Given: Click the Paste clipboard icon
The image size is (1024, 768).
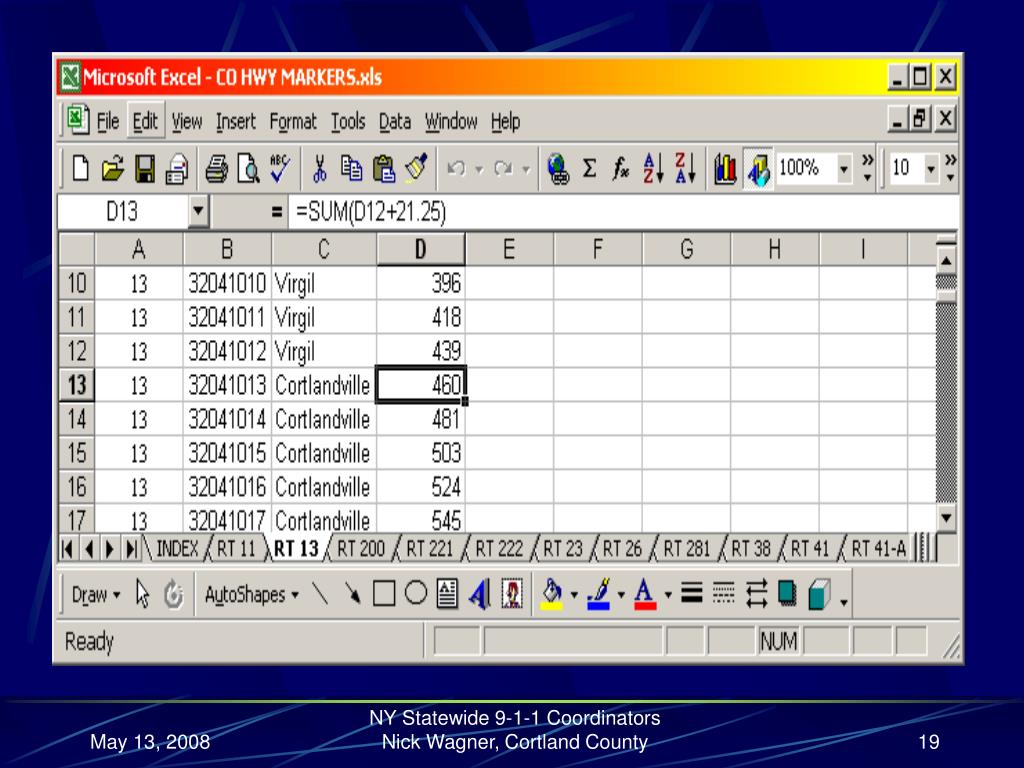Looking at the screenshot, I should coord(384,169).
